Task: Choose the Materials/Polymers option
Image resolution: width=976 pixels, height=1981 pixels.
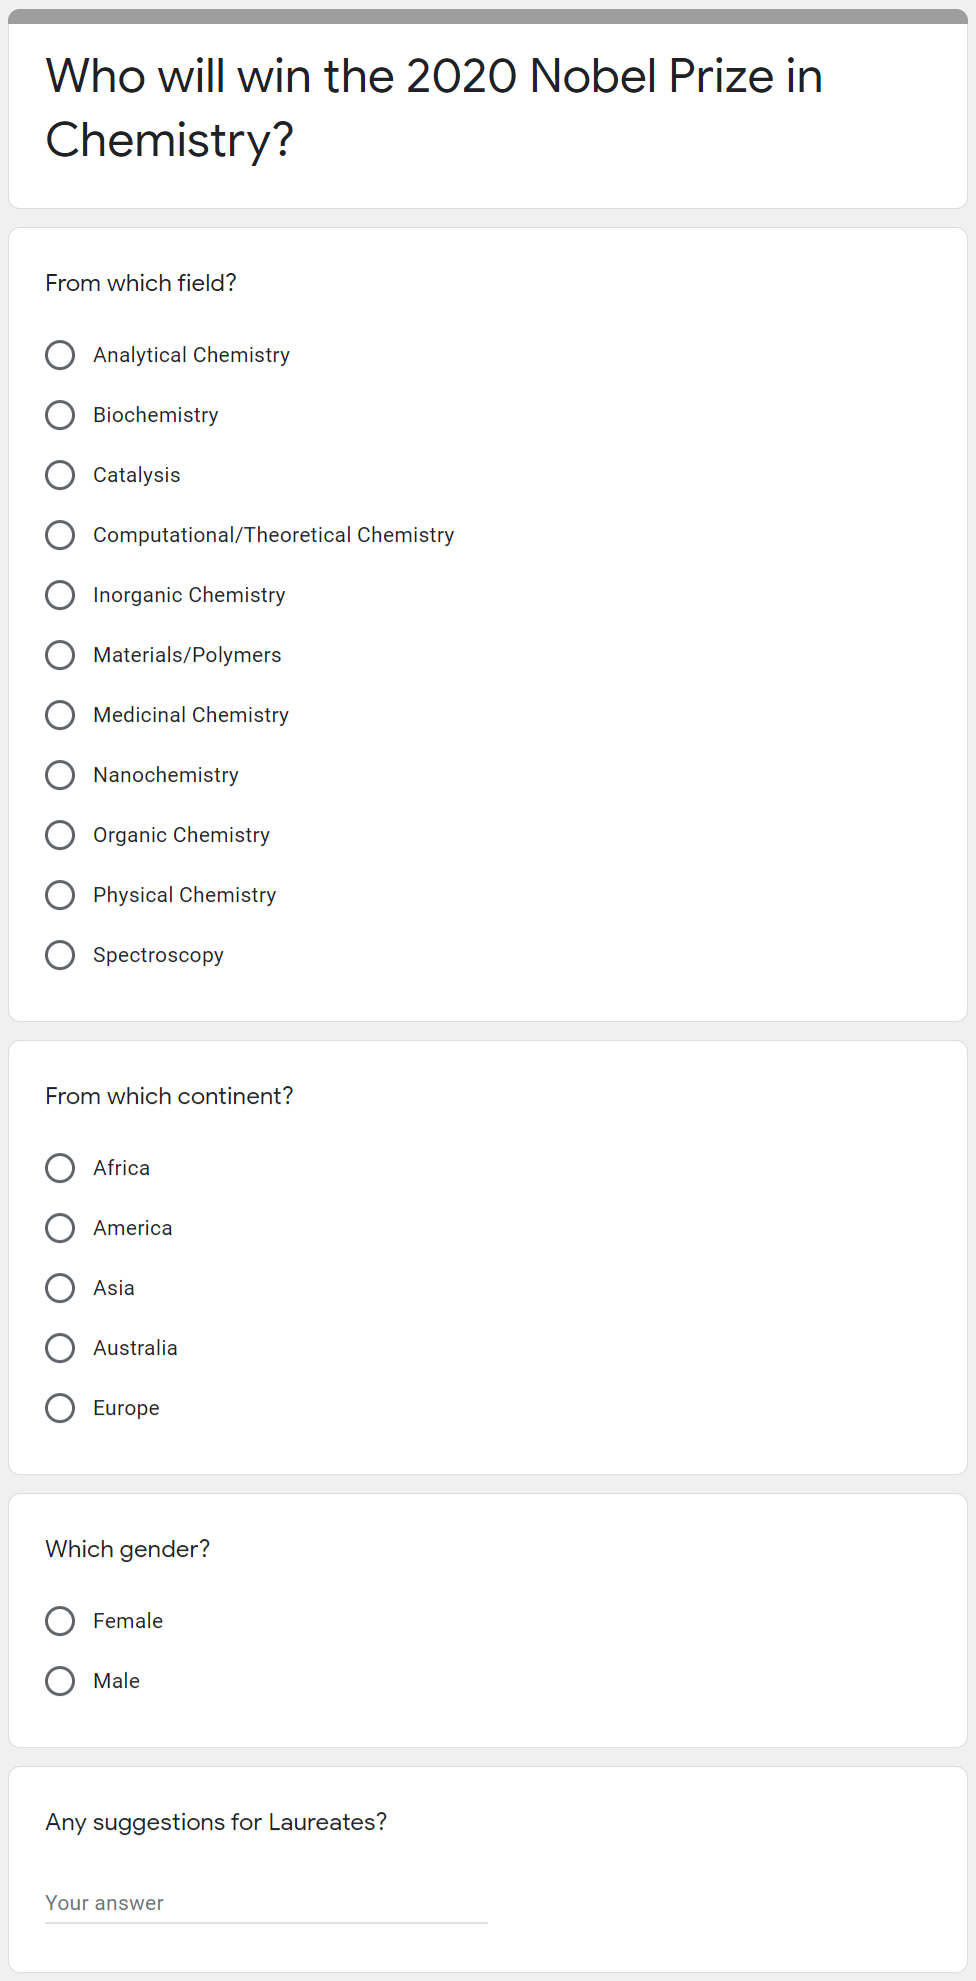Action: click(x=60, y=655)
